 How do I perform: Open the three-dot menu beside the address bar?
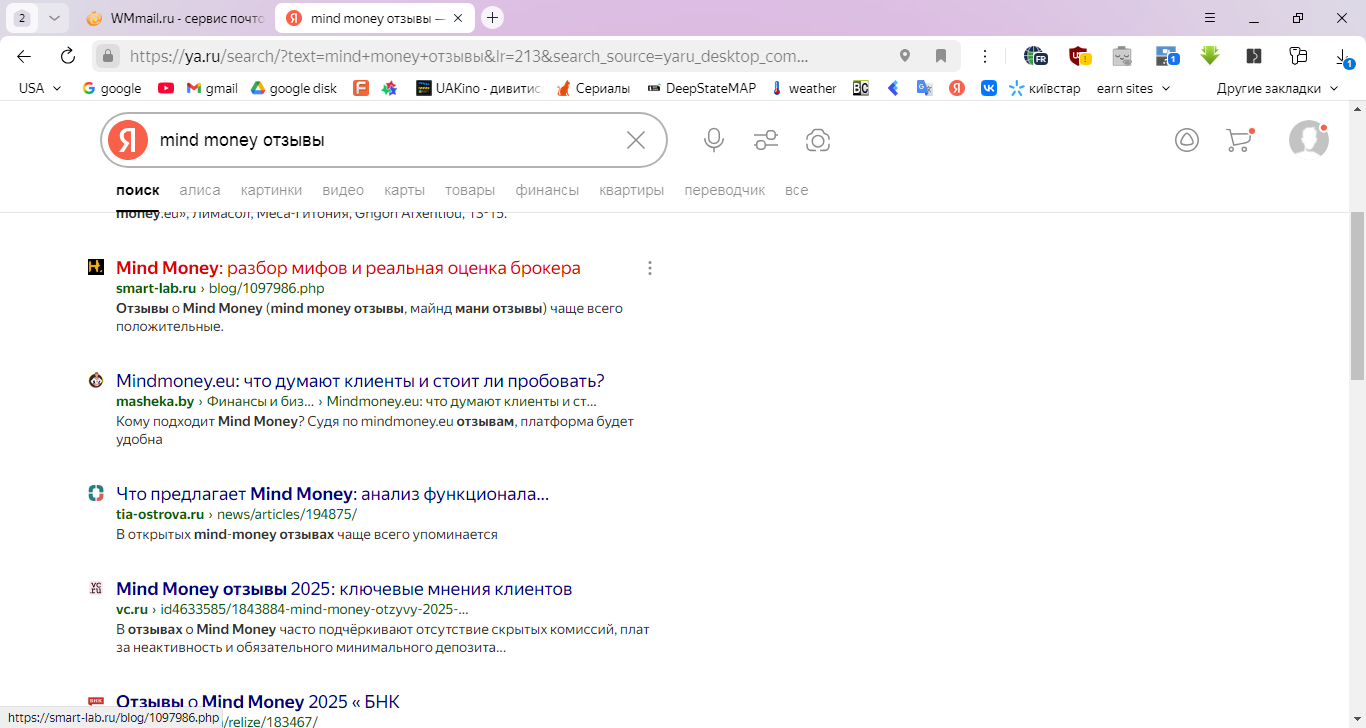pos(985,56)
